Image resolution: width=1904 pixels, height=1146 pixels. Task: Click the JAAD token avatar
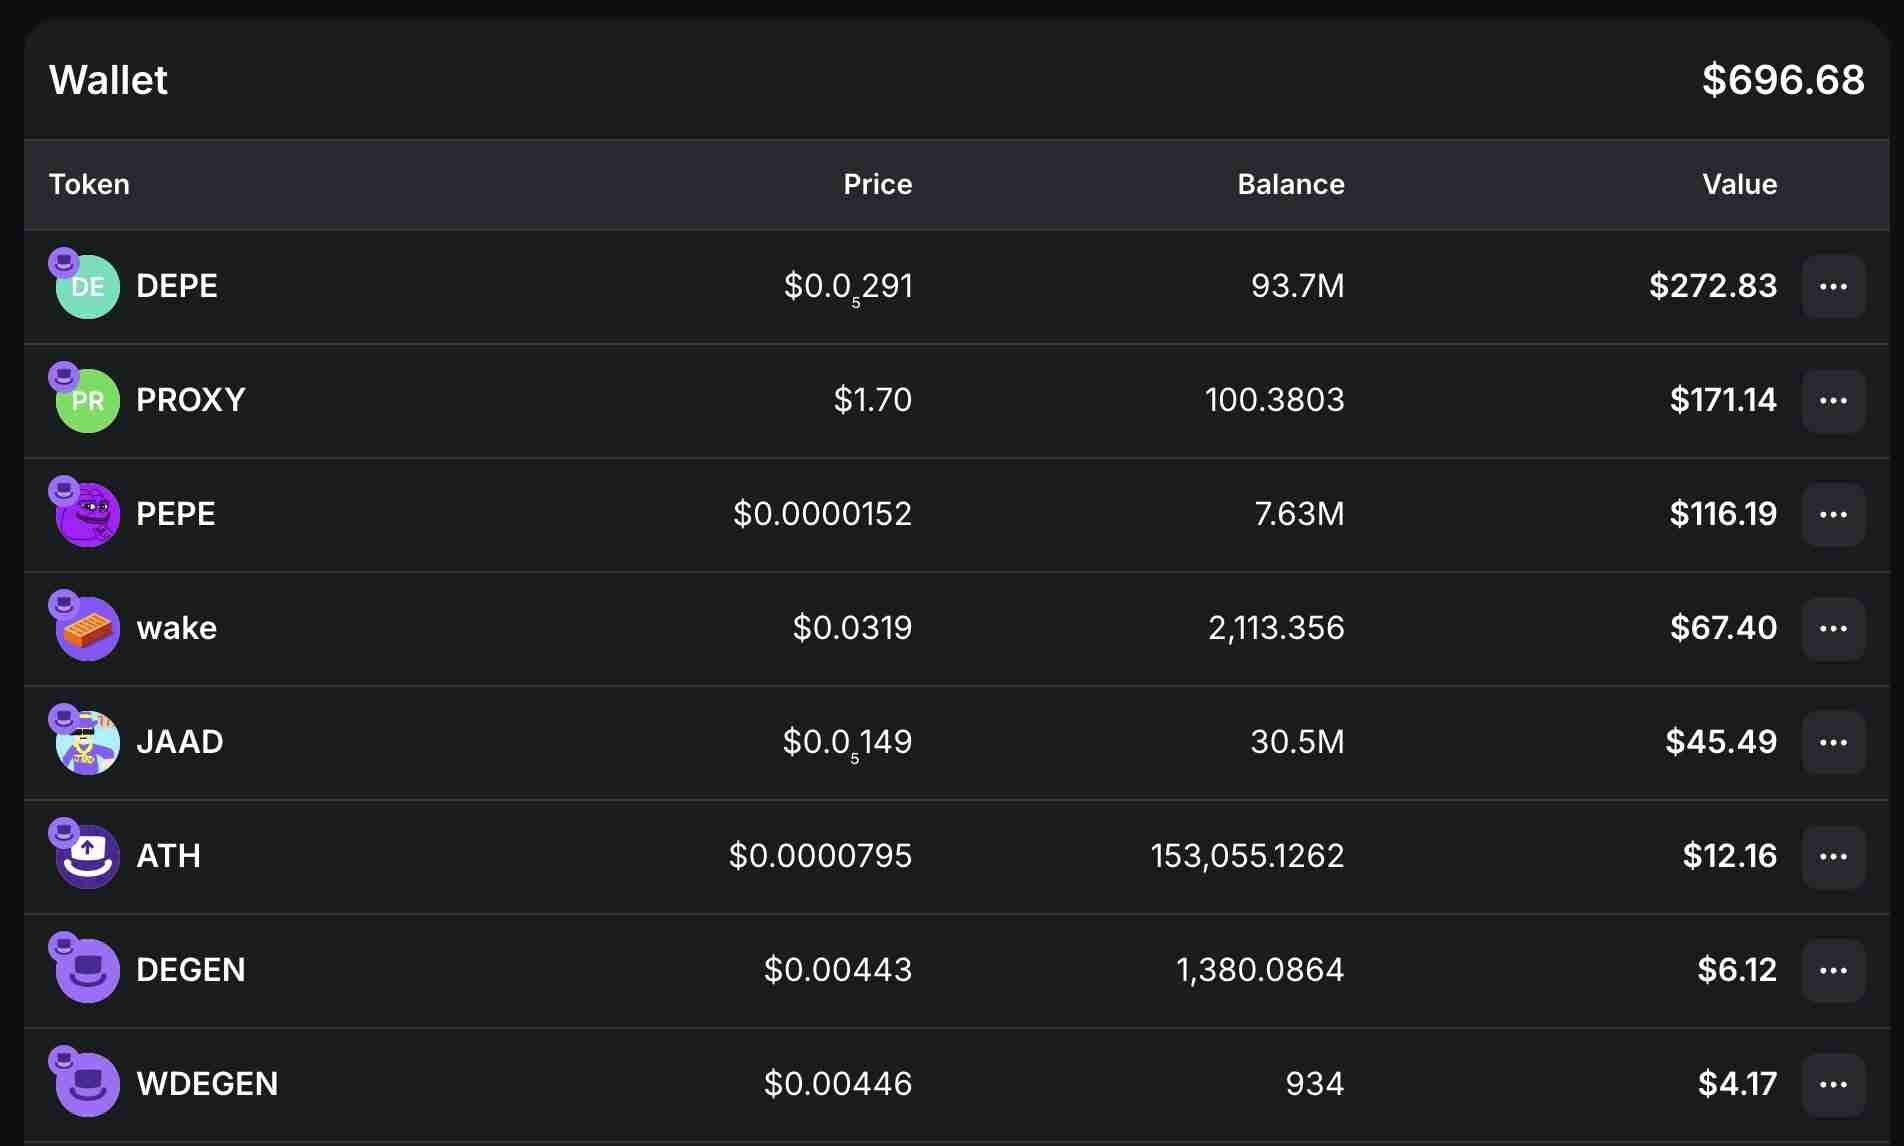pos(88,743)
